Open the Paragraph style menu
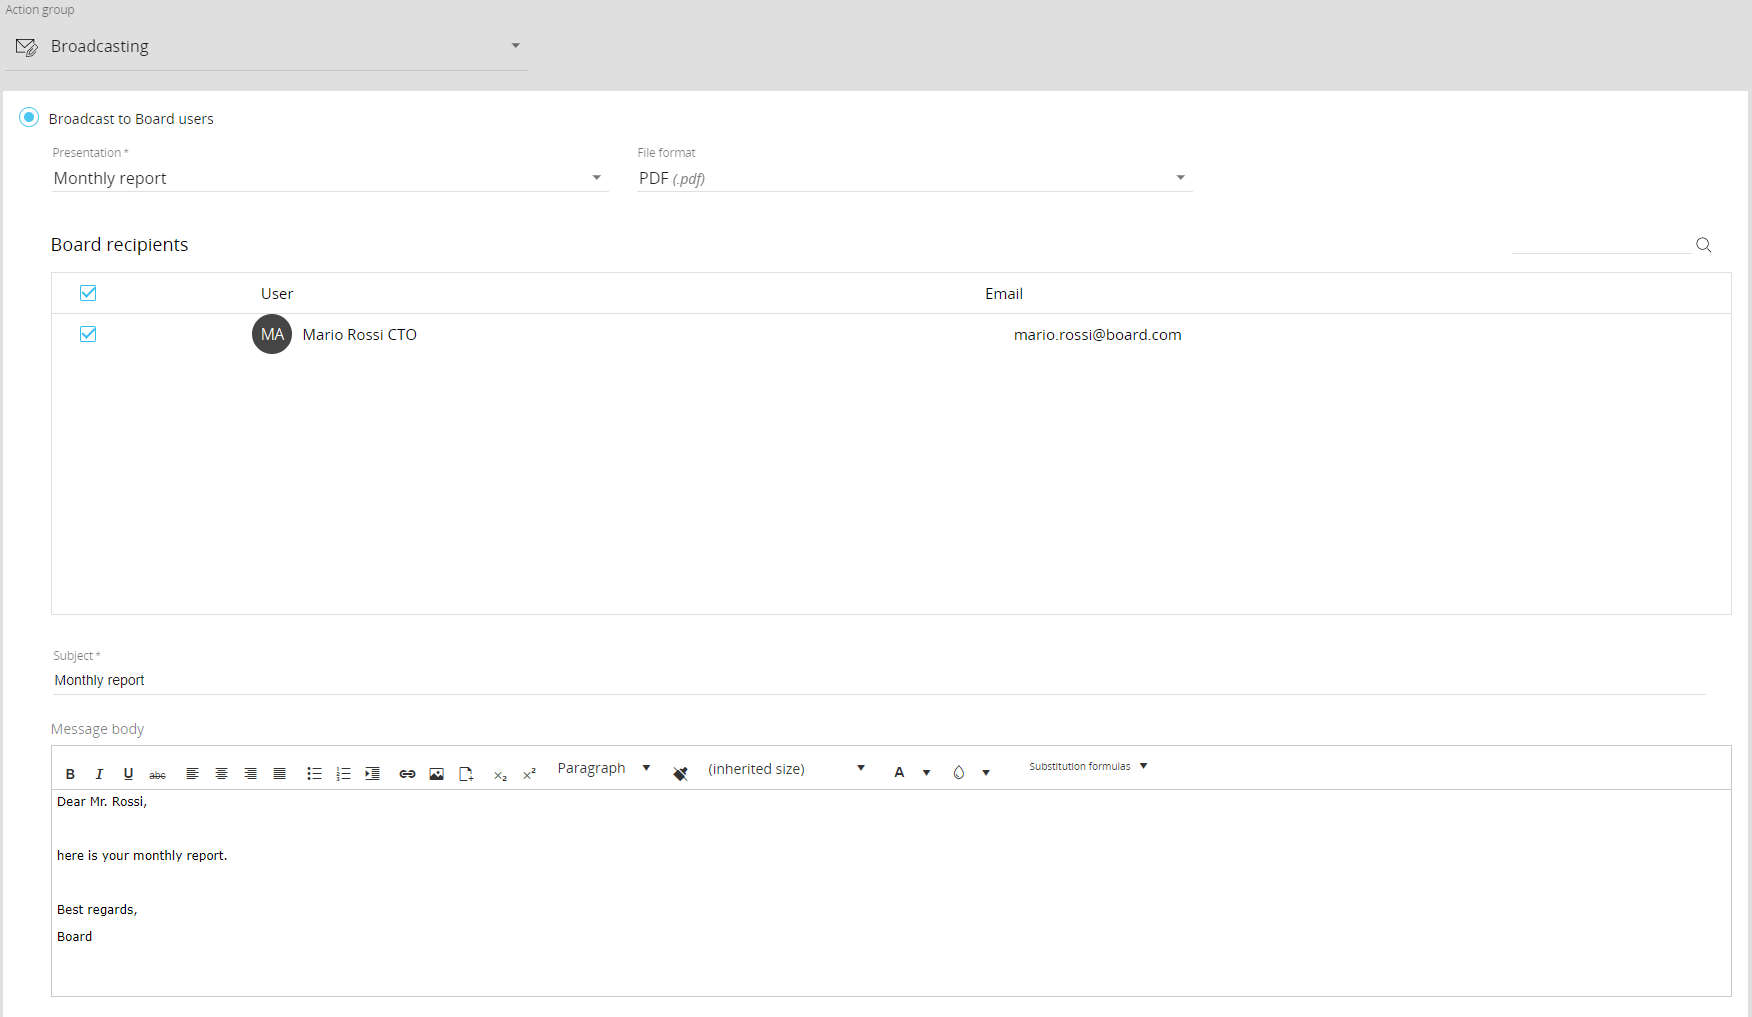 [x=604, y=768]
